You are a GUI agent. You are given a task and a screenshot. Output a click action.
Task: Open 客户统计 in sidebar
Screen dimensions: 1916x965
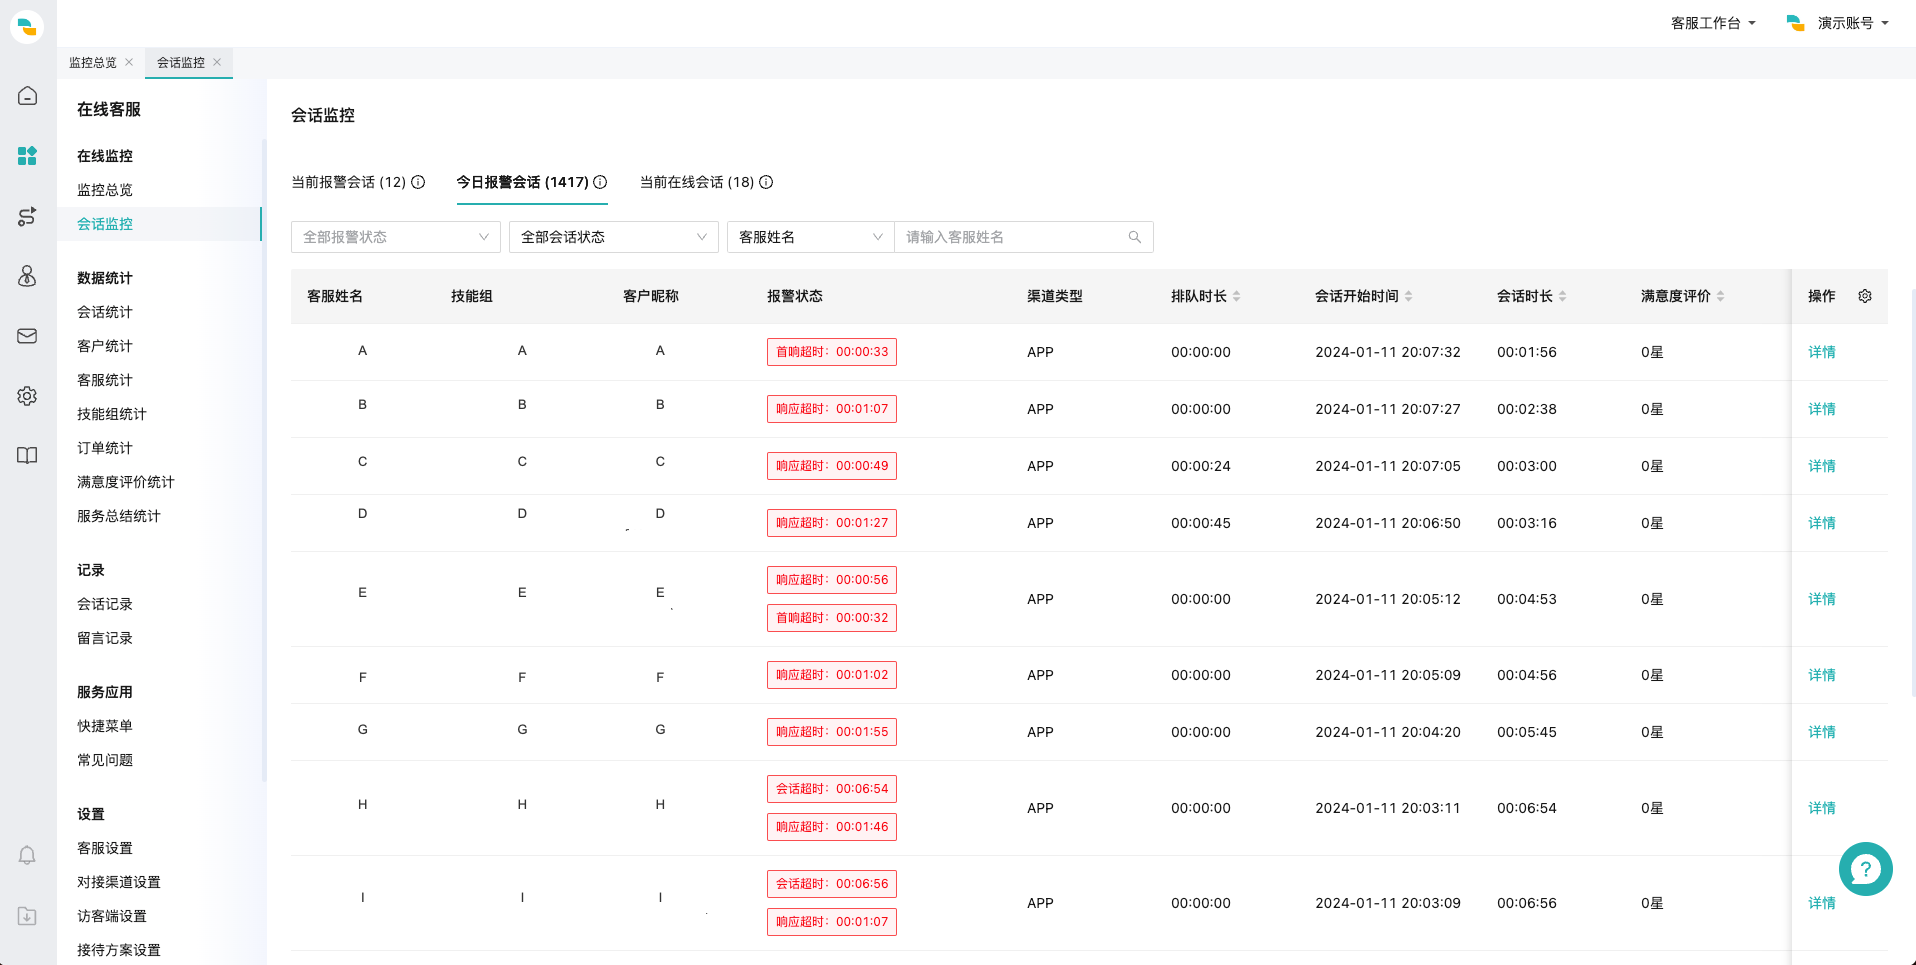point(105,346)
